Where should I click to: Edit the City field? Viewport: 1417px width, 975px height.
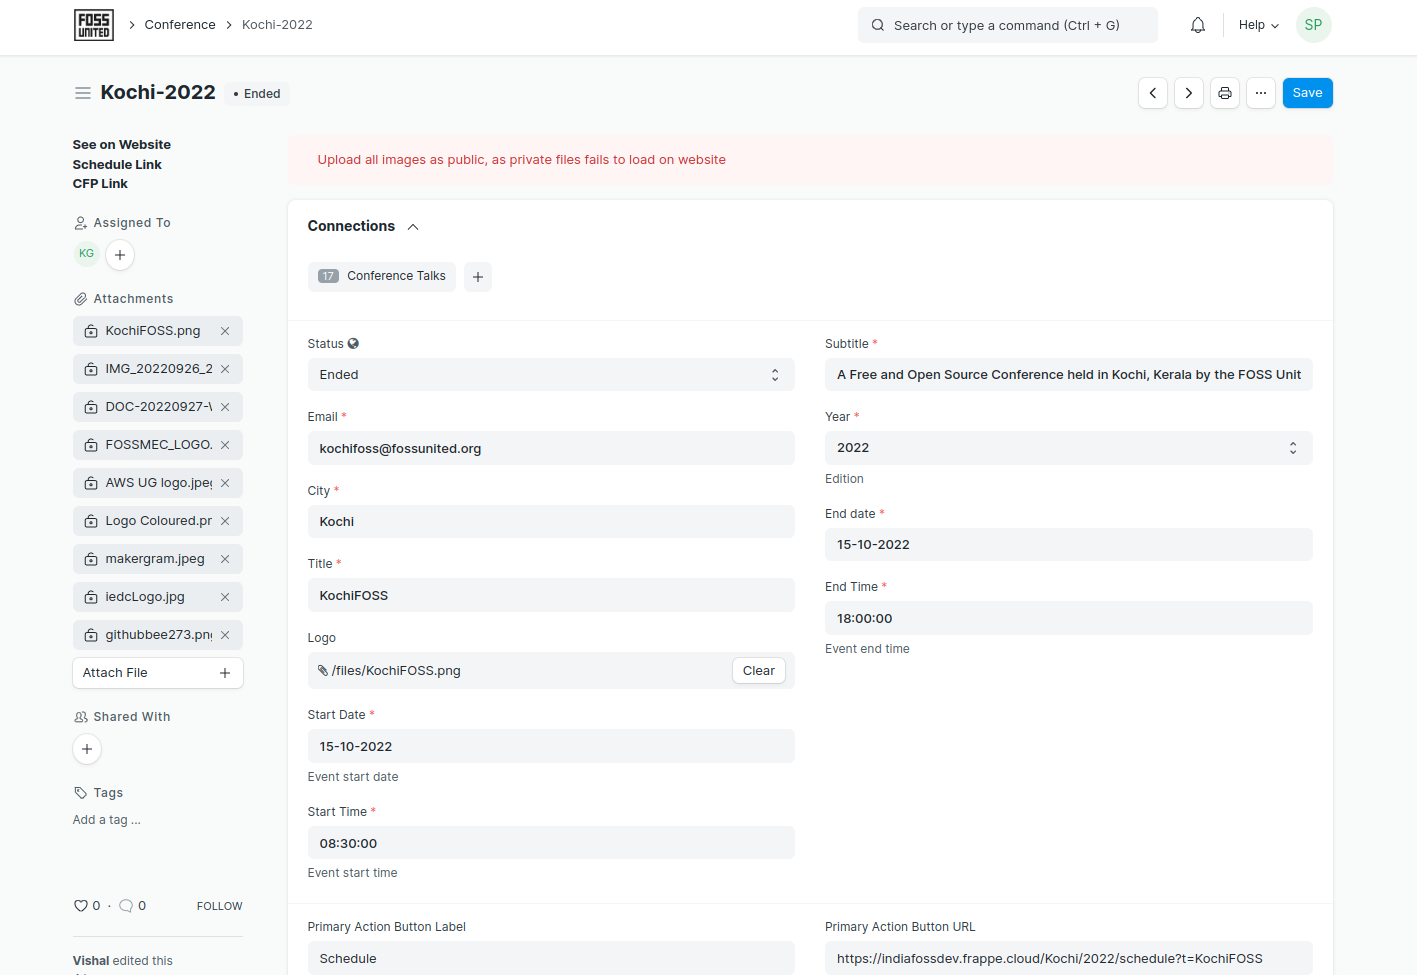pos(551,522)
